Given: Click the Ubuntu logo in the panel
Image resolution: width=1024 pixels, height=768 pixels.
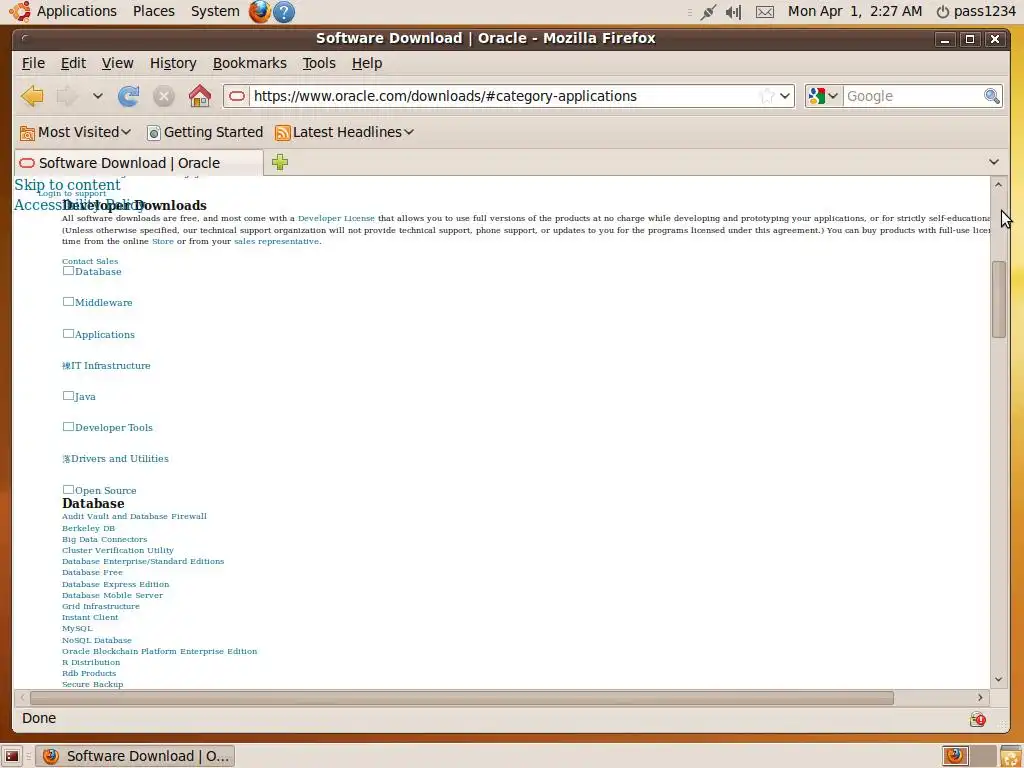Looking at the screenshot, I should coord(20,11).
